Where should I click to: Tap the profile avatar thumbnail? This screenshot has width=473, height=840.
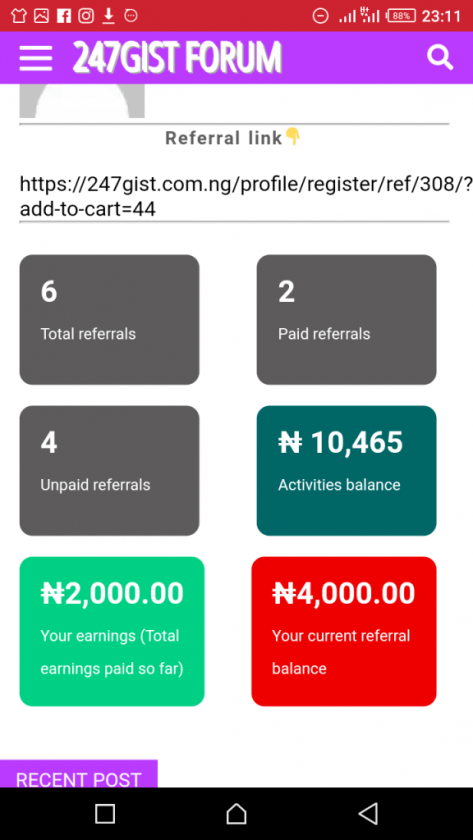point(82,101)
